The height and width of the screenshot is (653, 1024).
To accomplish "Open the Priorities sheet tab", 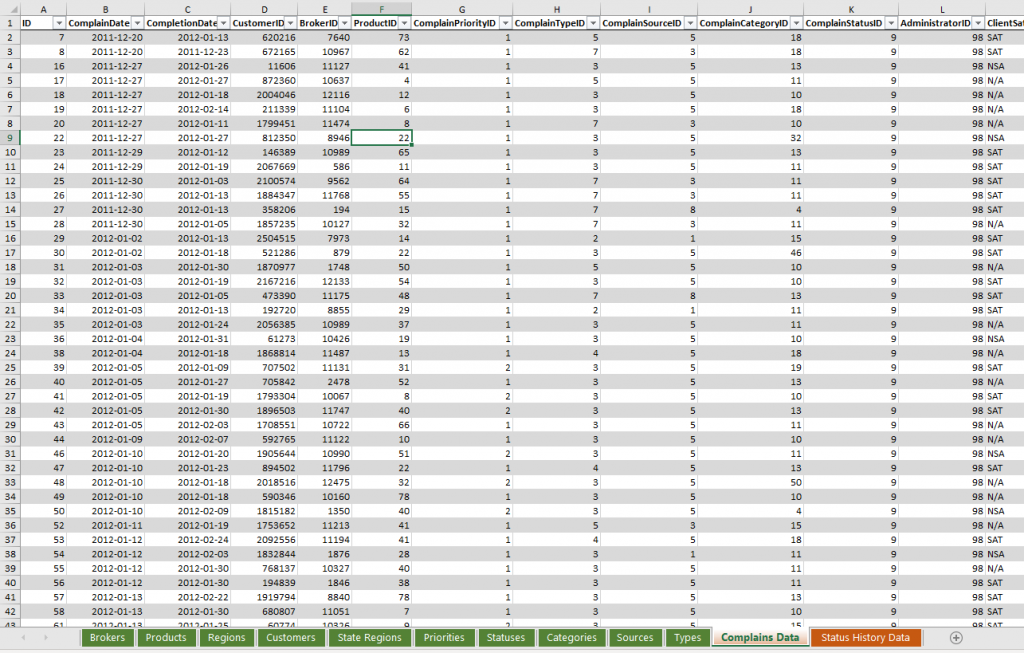I will (x=444, y=637).
